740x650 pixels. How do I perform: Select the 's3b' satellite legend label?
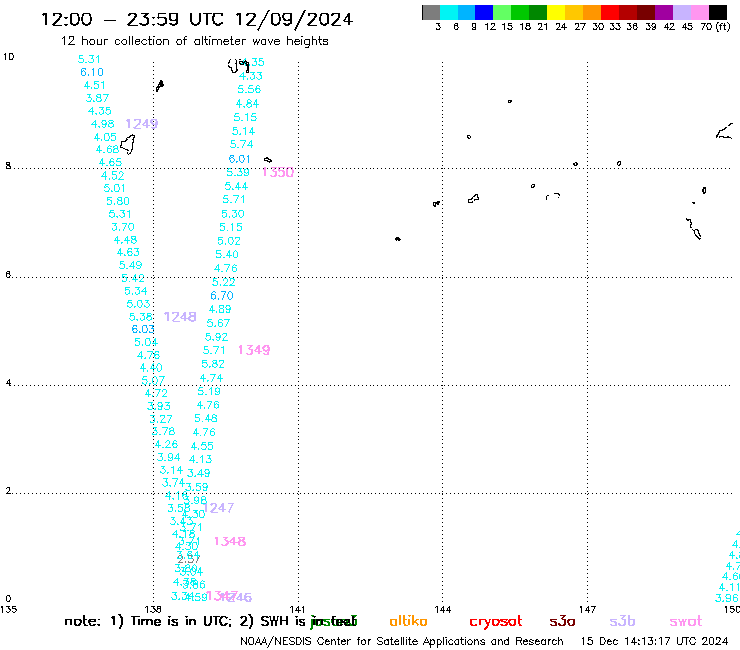point(622,621)
